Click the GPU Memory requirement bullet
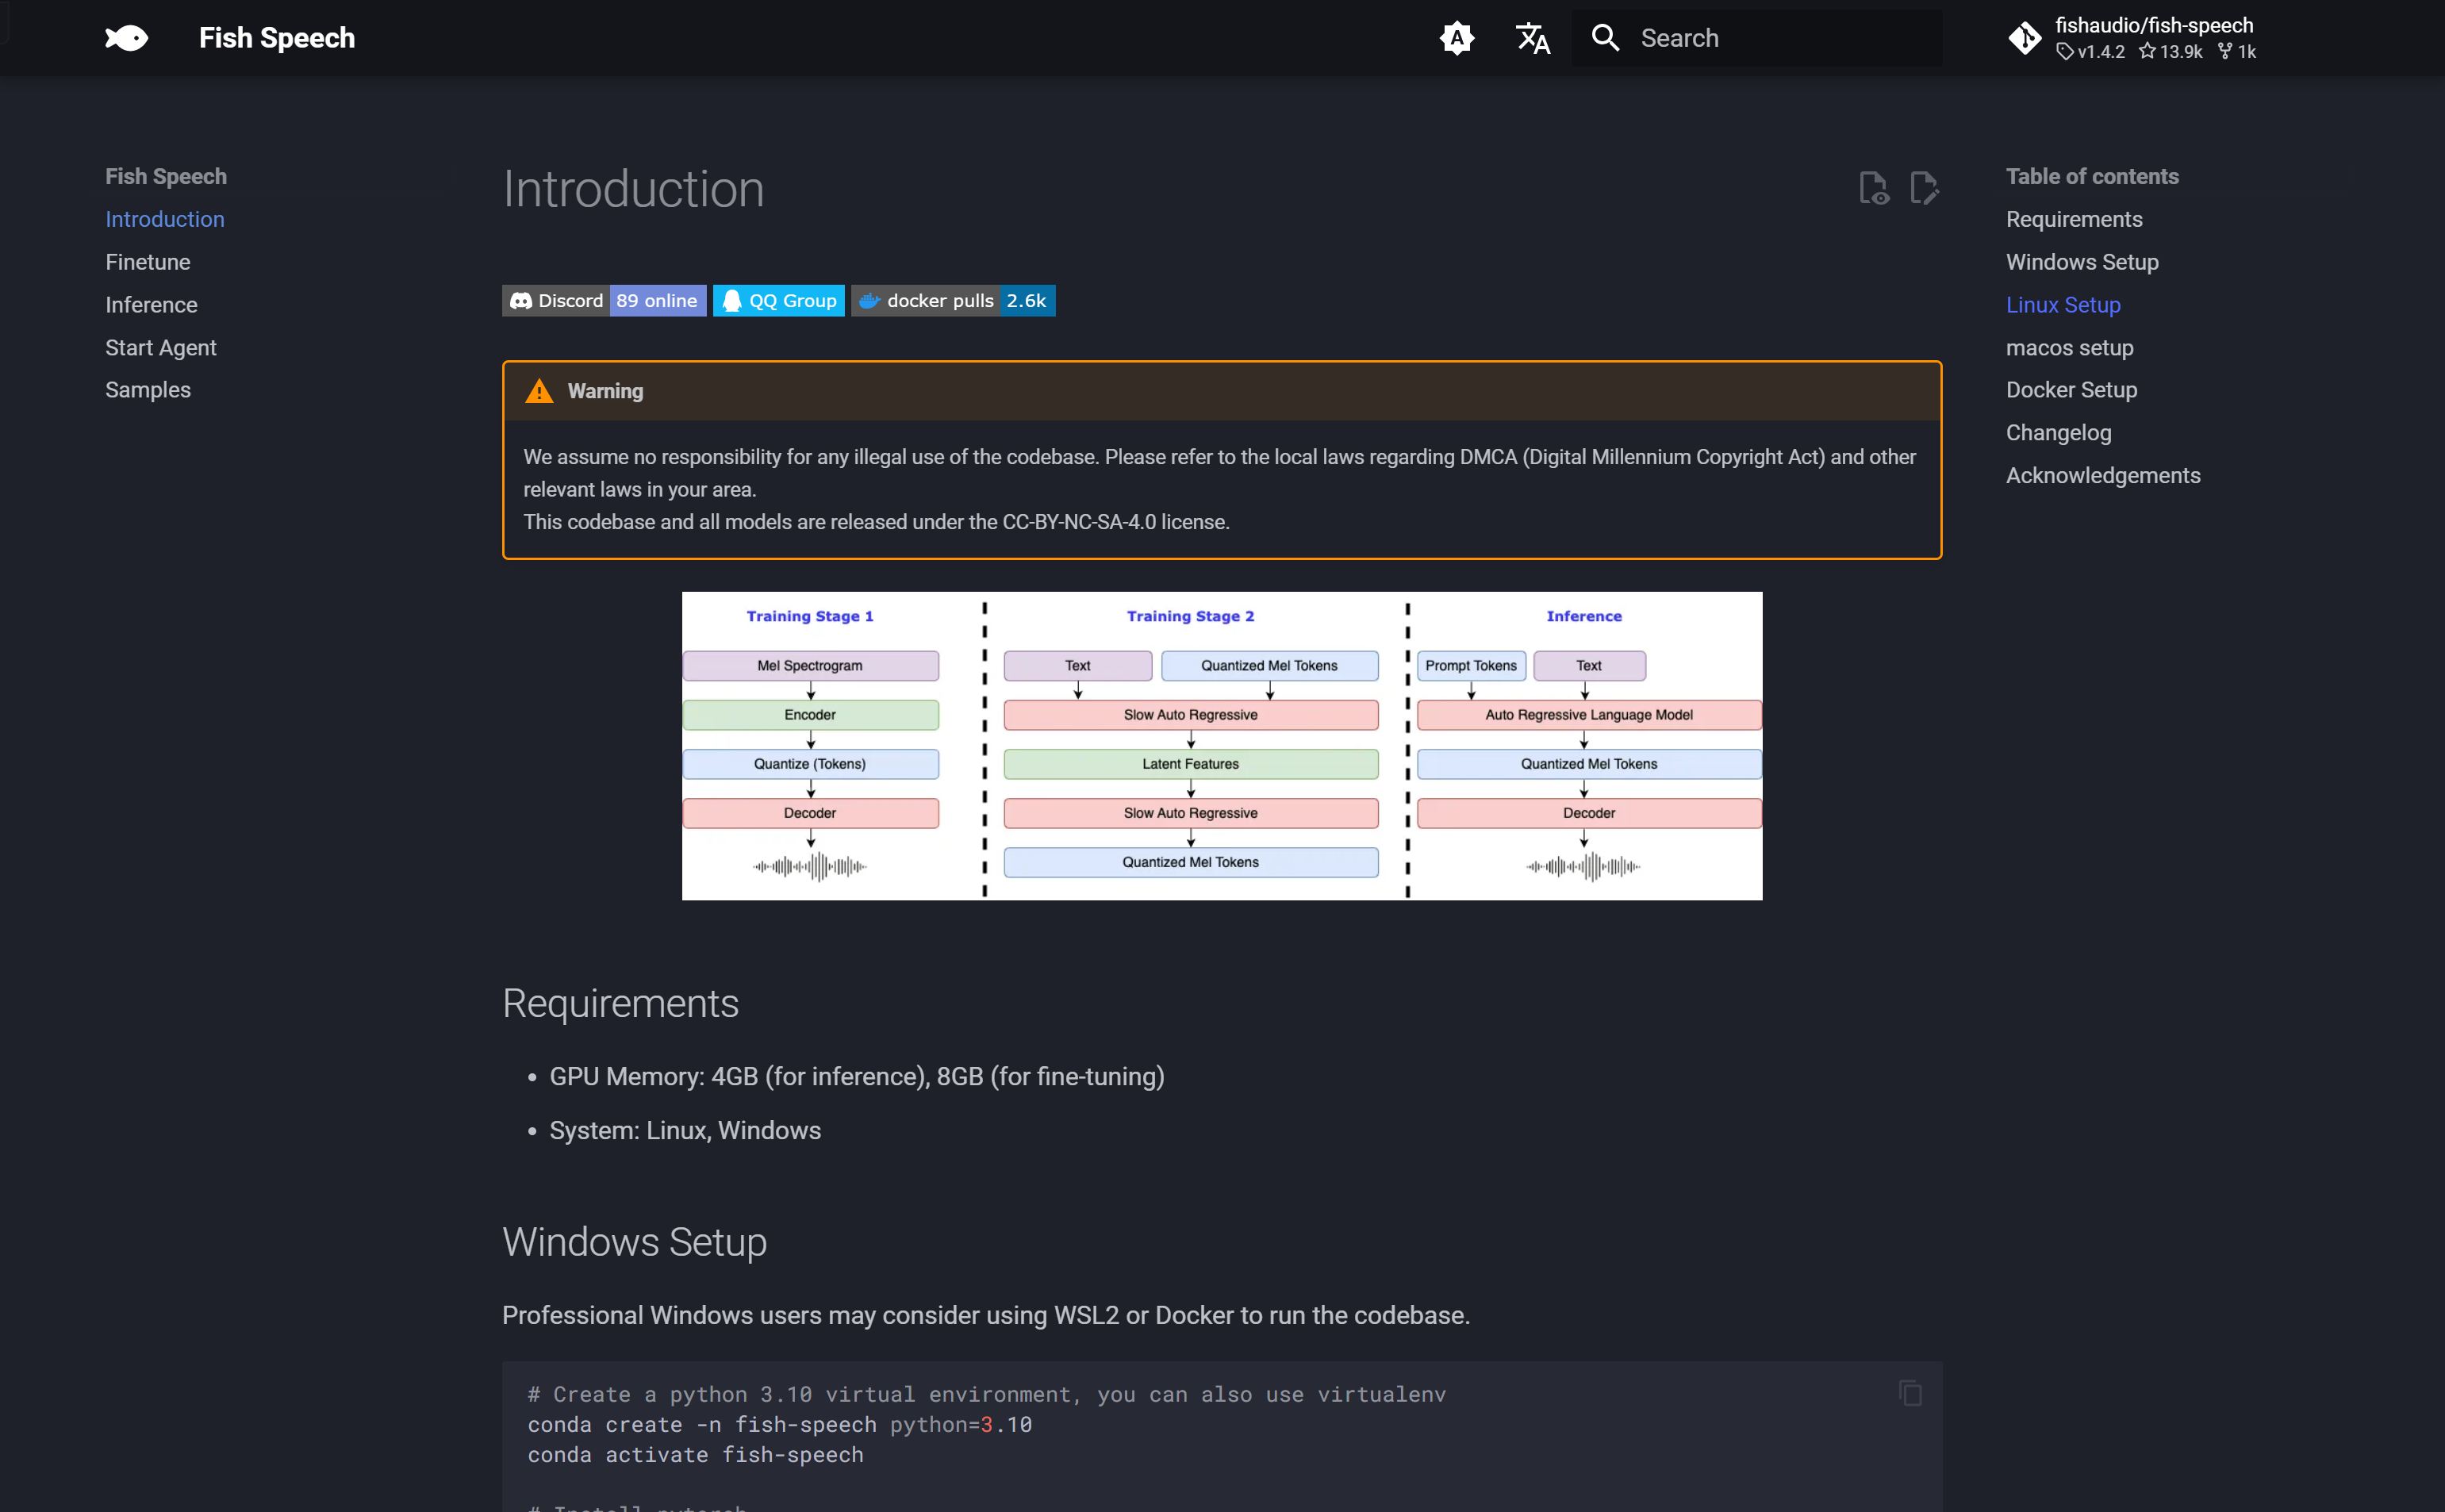The image size is (2445, 1512). (856, 1076)
